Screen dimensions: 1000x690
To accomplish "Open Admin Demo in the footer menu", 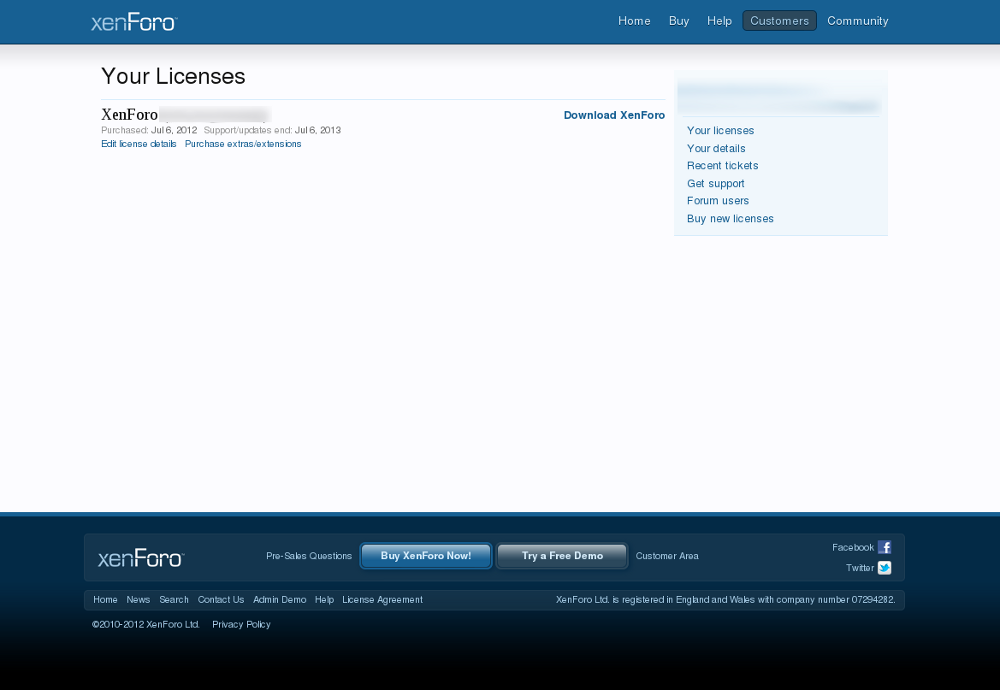I will point(279,600).
